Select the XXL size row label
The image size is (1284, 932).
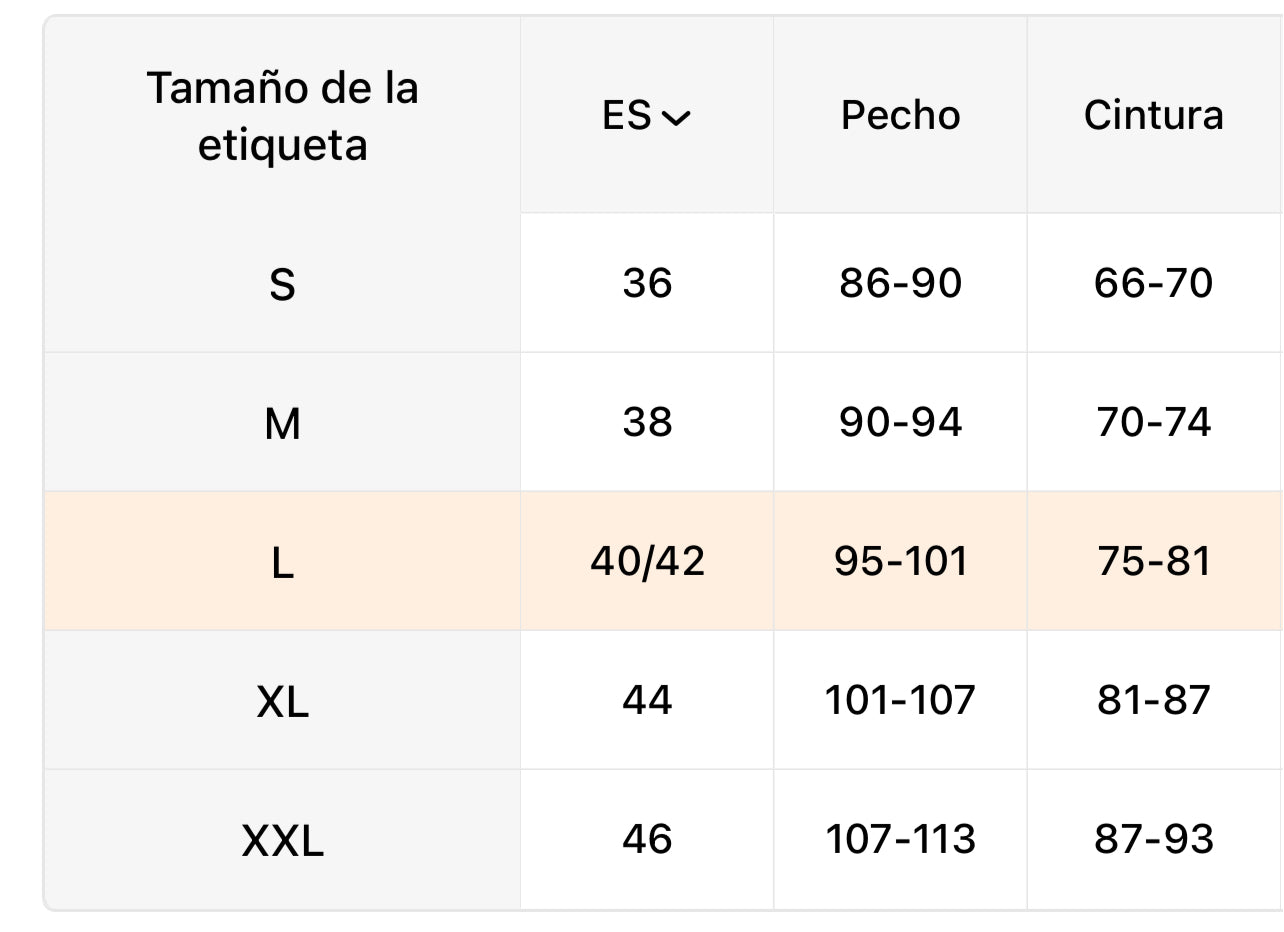[282, 841]
